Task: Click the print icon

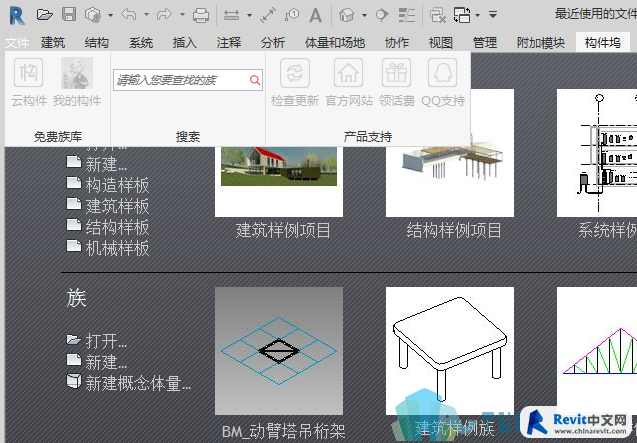Action: 201,15
